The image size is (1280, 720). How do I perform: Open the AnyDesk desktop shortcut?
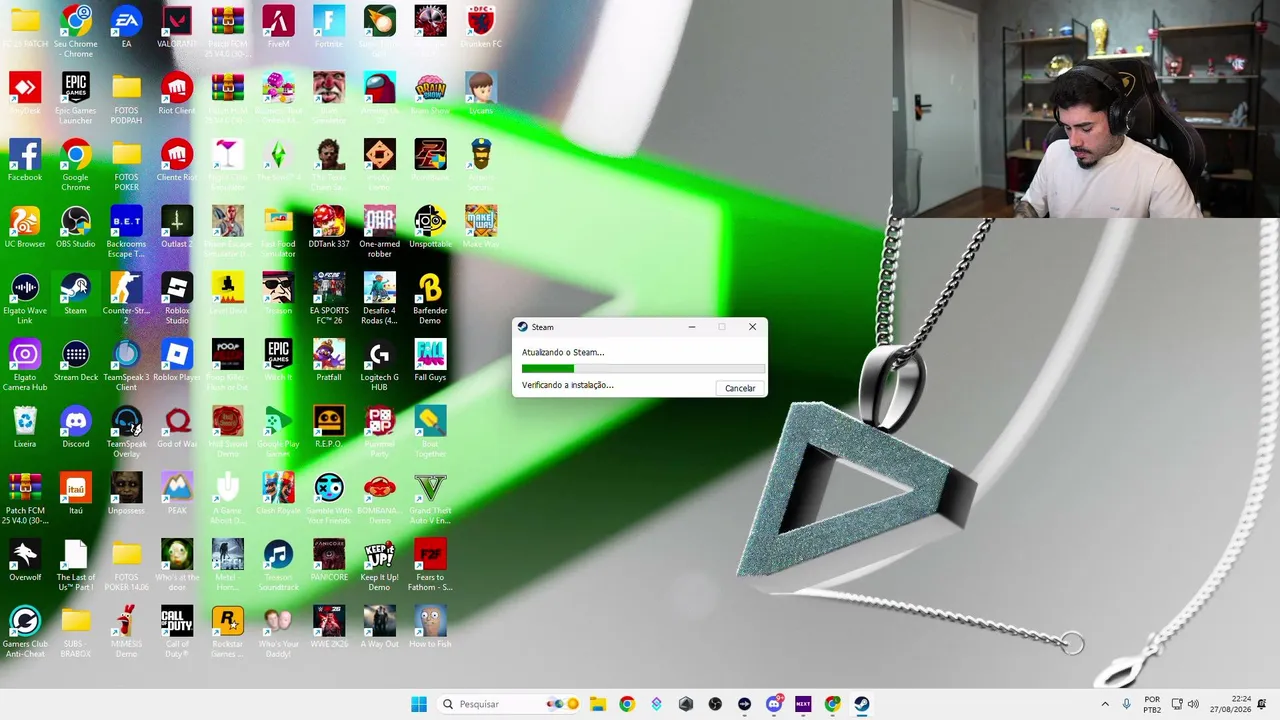click(x=25, y=94)
